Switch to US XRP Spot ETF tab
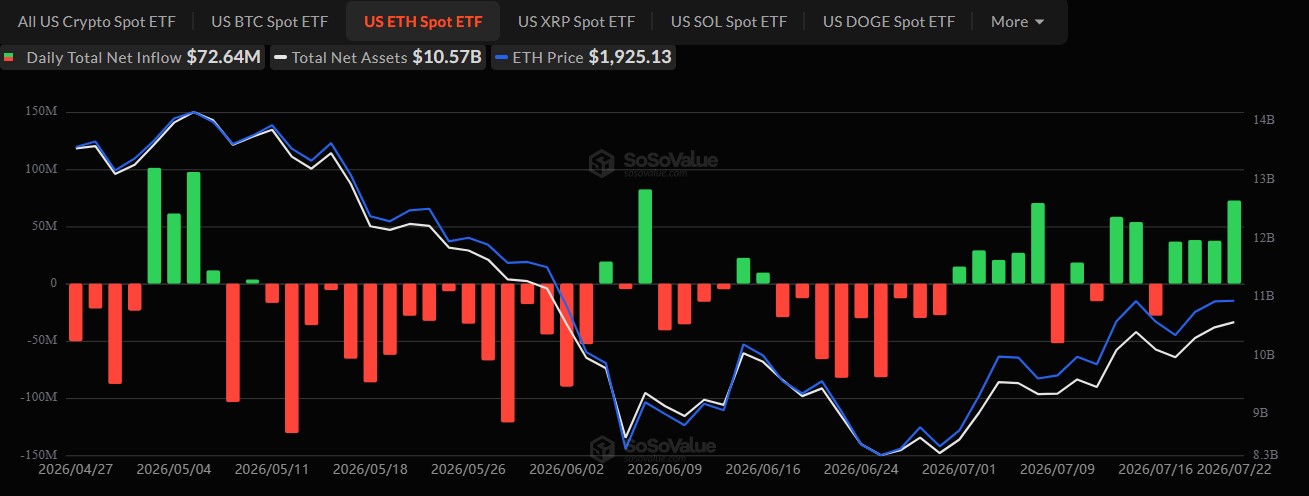The width and height of the screenshot is (1309, 496). (x=576, y=21)
